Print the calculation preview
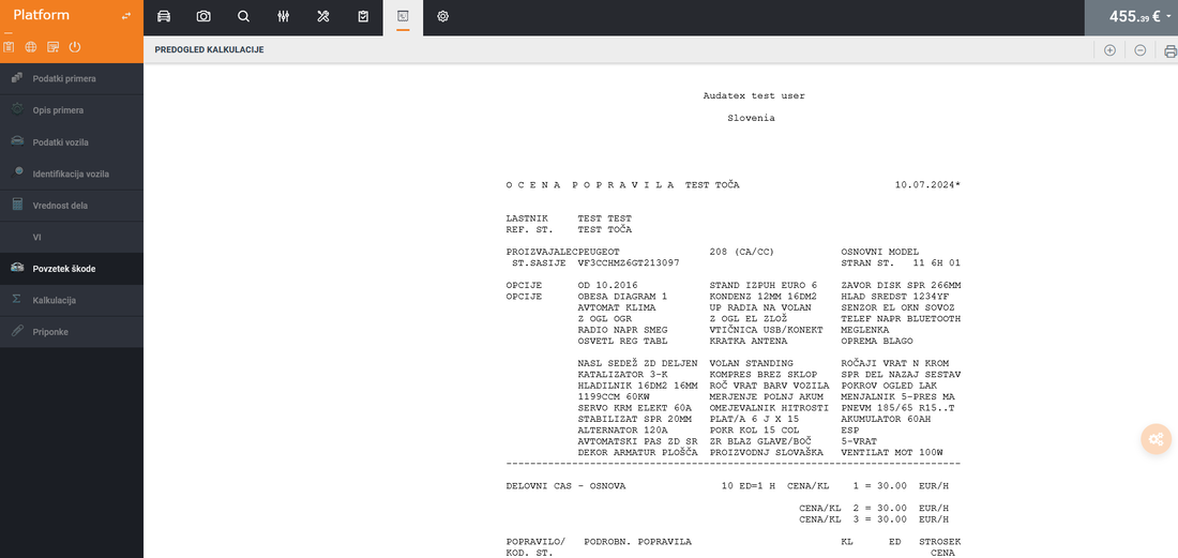The width and height of the screenshot is (1178, 558). pos(1170,51)
